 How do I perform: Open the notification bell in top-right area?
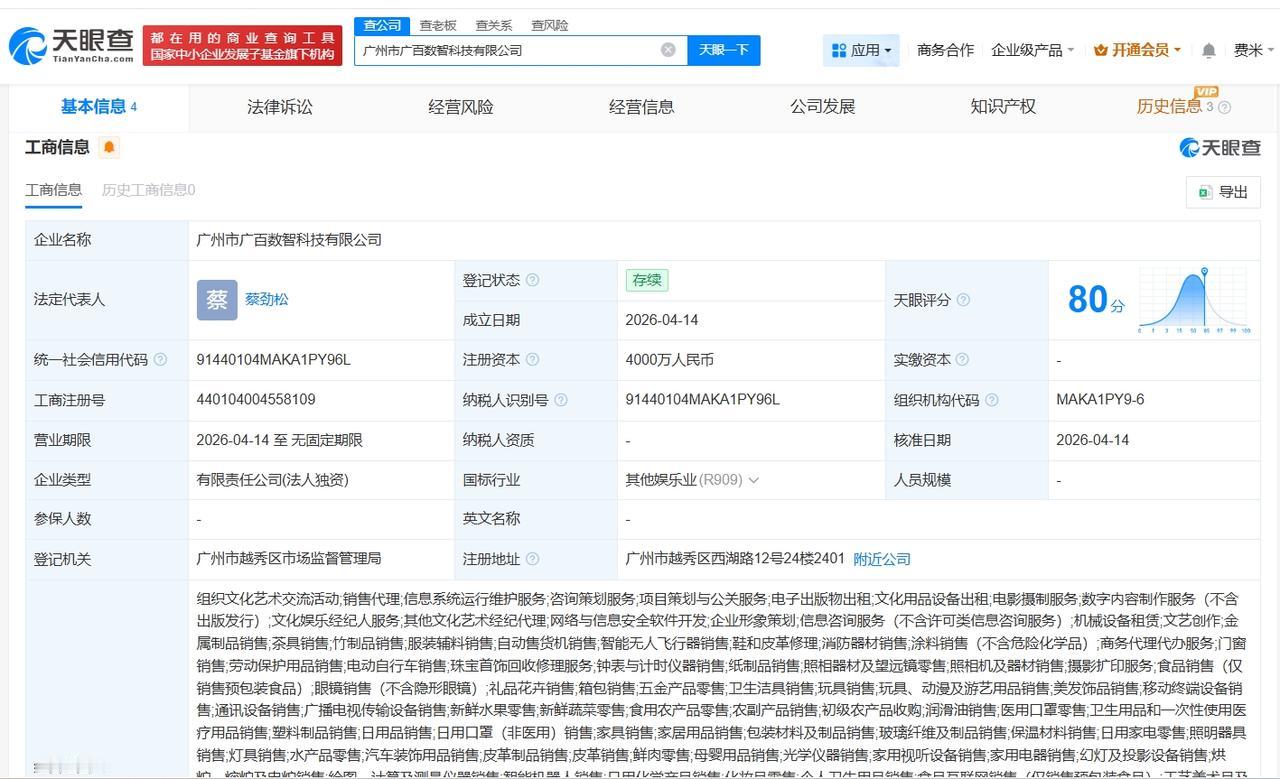[x=1207, y=48]
